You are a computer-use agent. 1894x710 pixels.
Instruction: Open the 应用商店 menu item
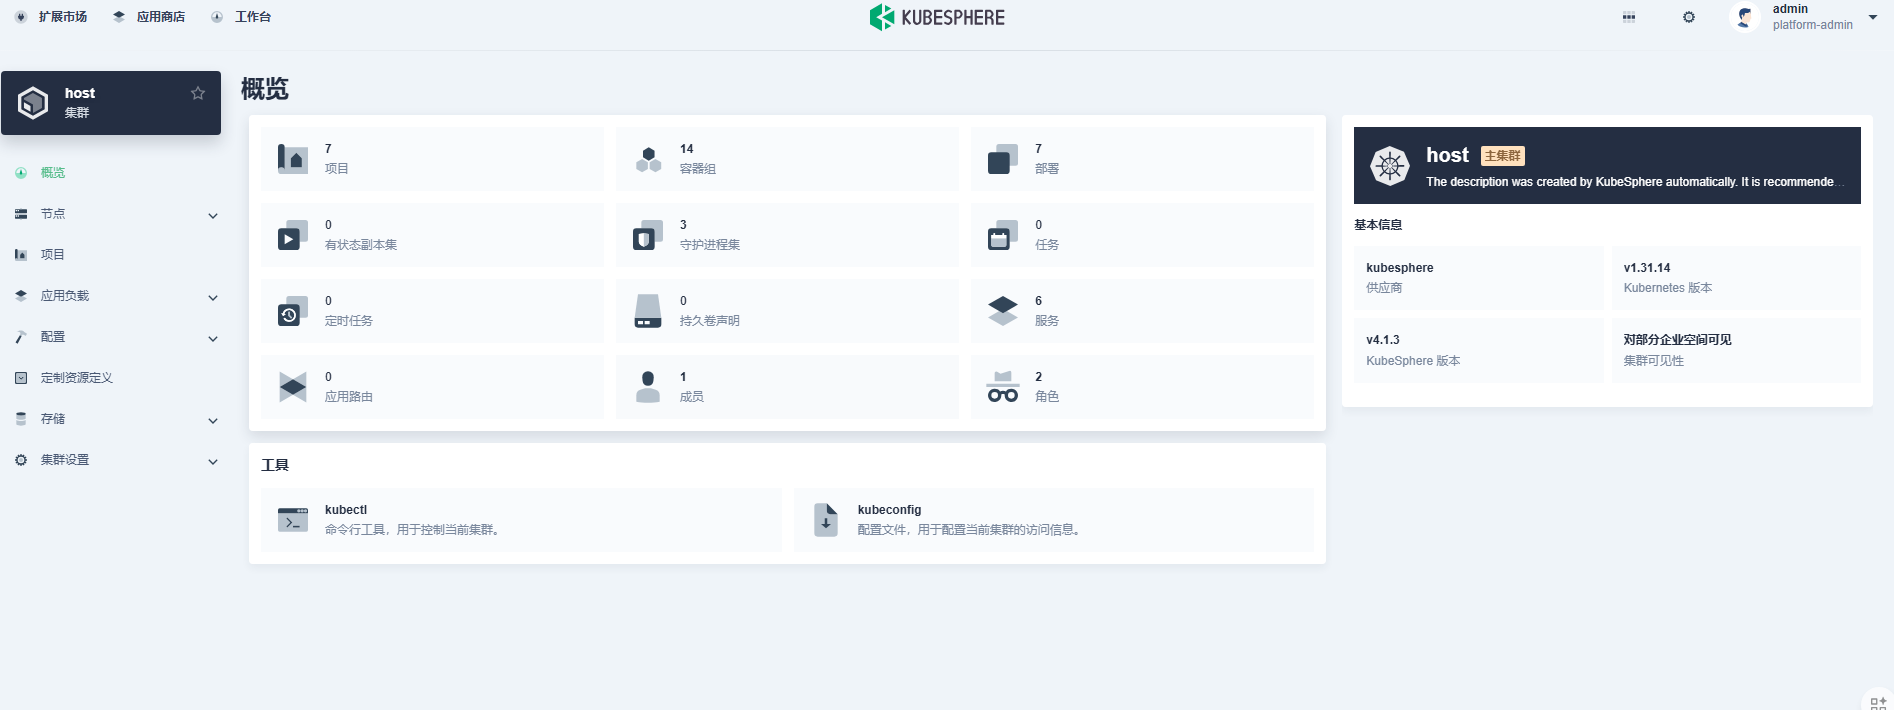(x=149, y=17)
